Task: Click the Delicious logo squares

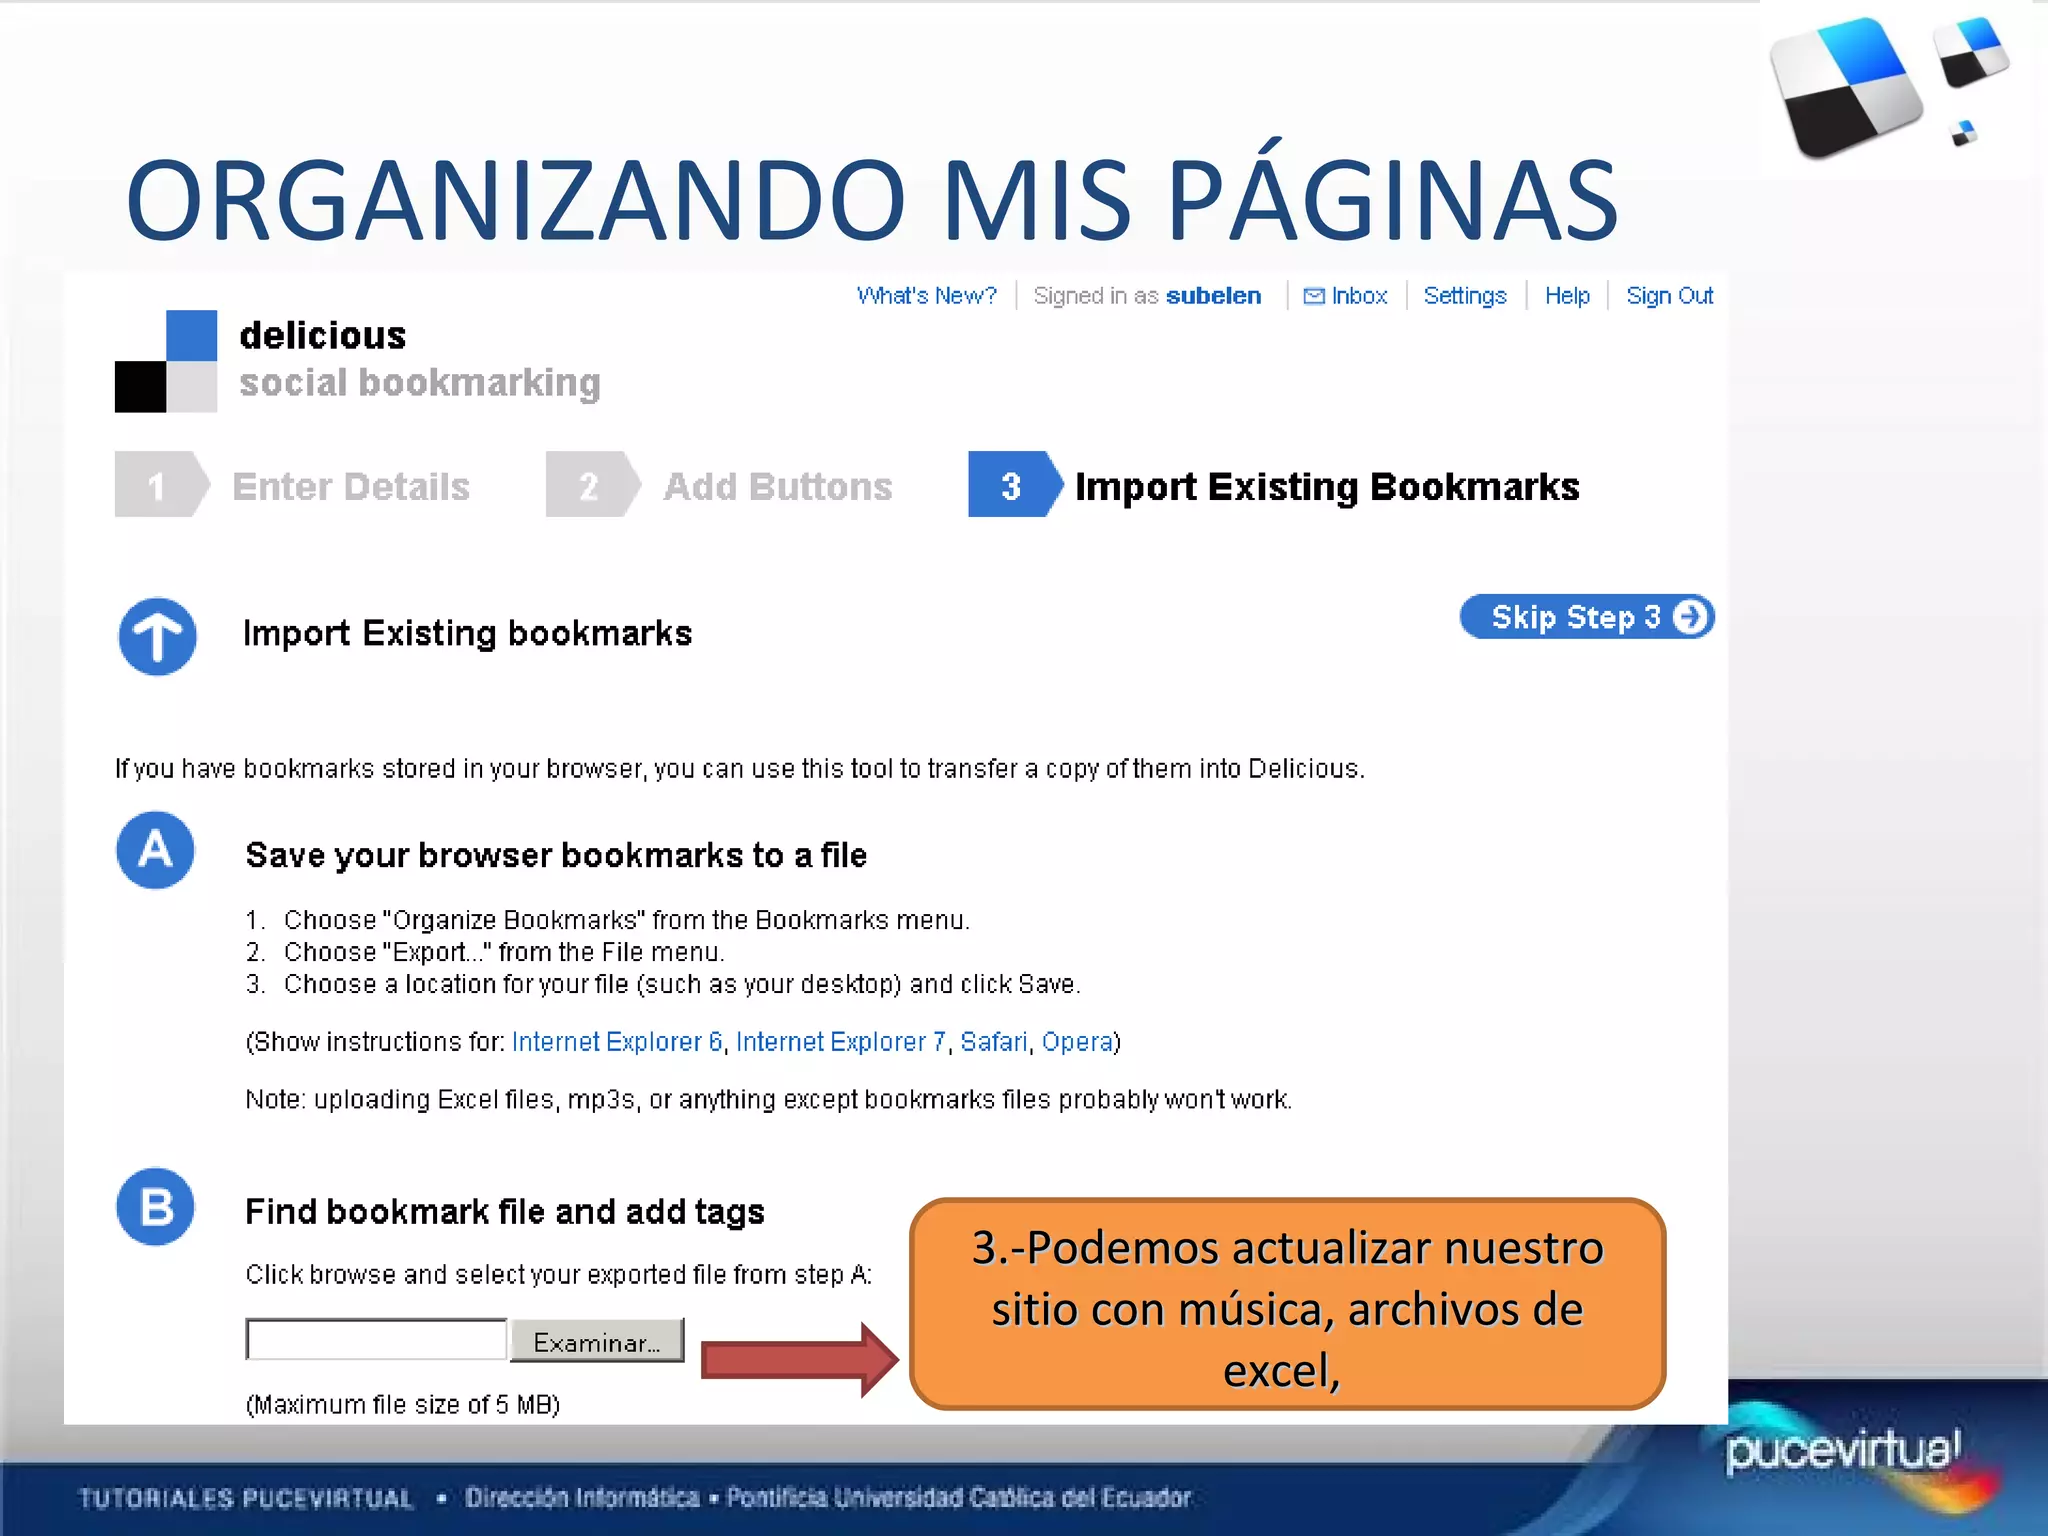Action: [x=166, y=361]
